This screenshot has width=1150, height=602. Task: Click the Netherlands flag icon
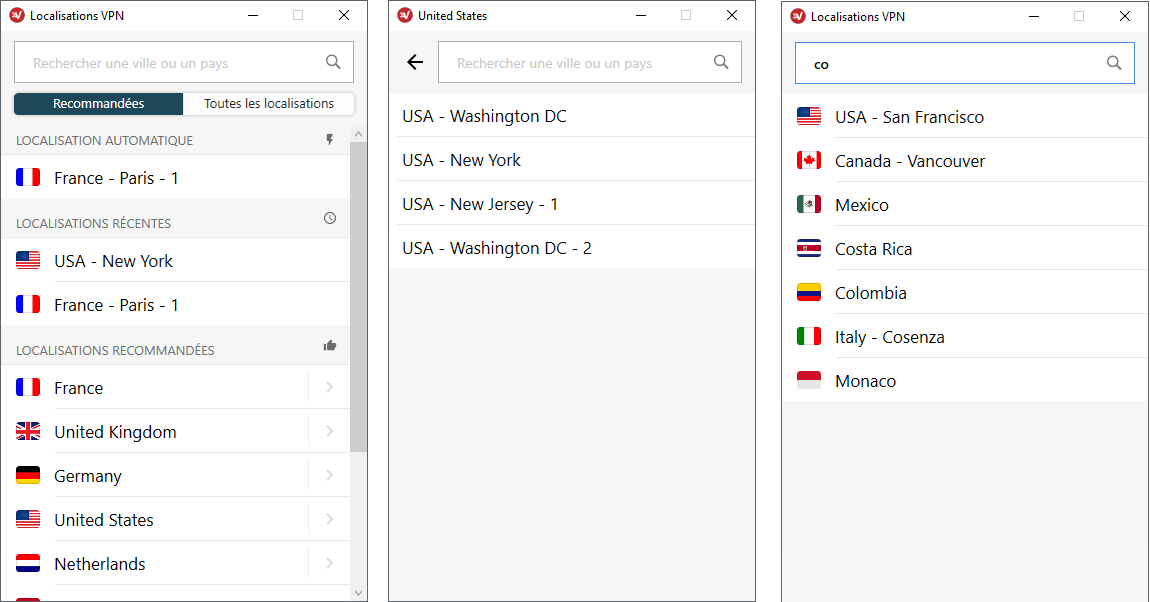[x=28, y=563]
